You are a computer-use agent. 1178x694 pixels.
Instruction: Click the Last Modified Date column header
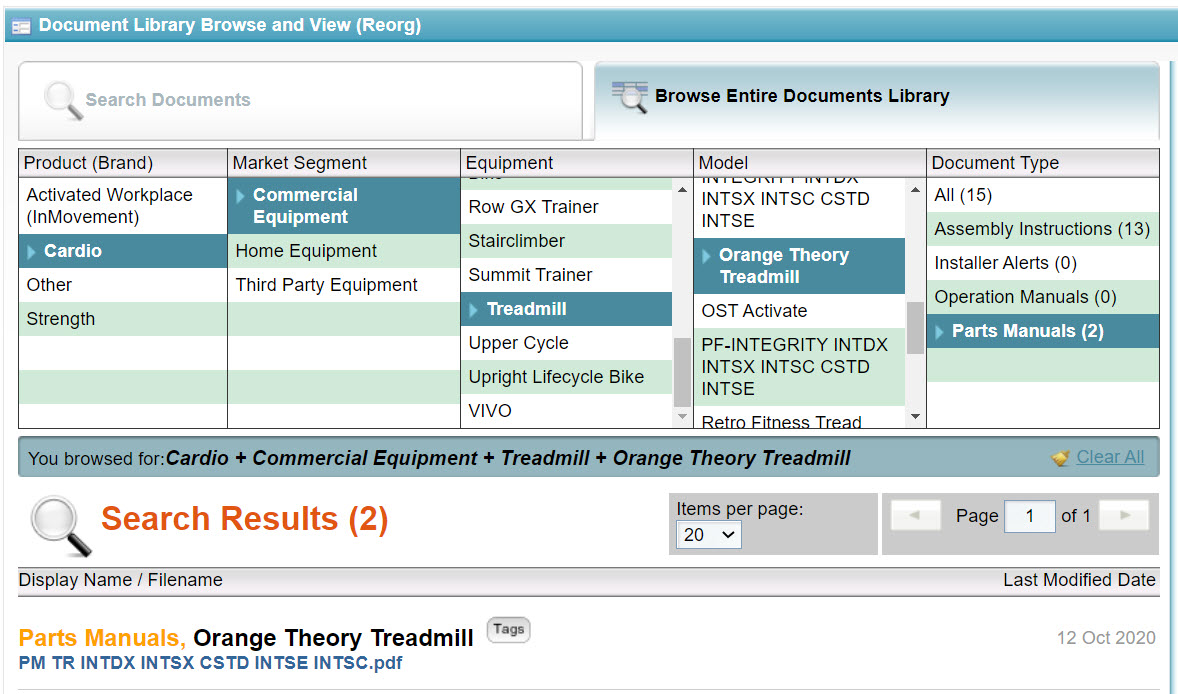tap(1079, 580)
